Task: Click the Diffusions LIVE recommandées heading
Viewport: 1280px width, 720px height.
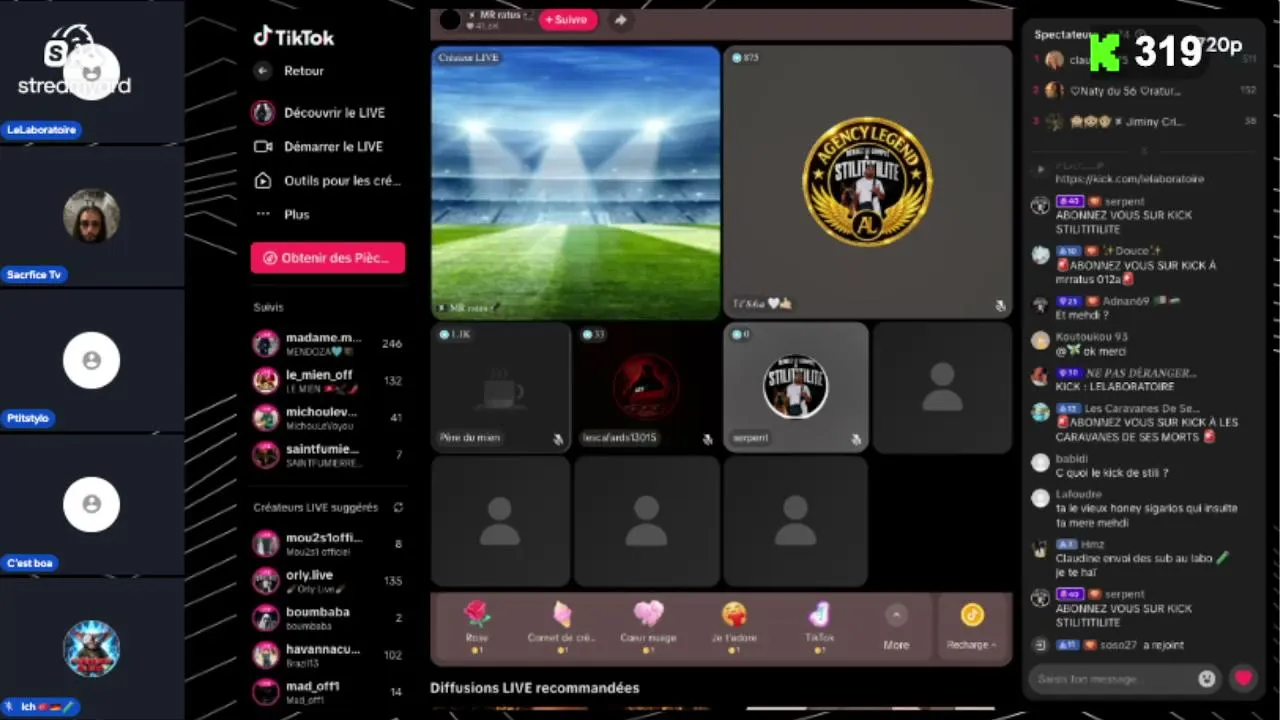Action: [535, 688]
